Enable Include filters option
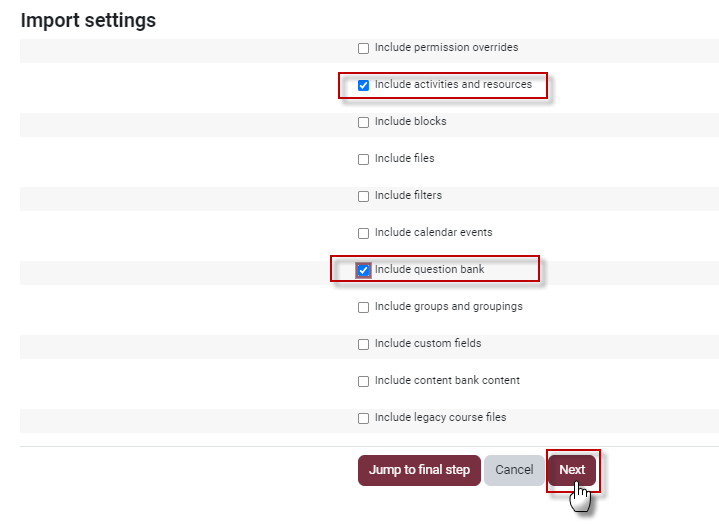 (363, 196)
